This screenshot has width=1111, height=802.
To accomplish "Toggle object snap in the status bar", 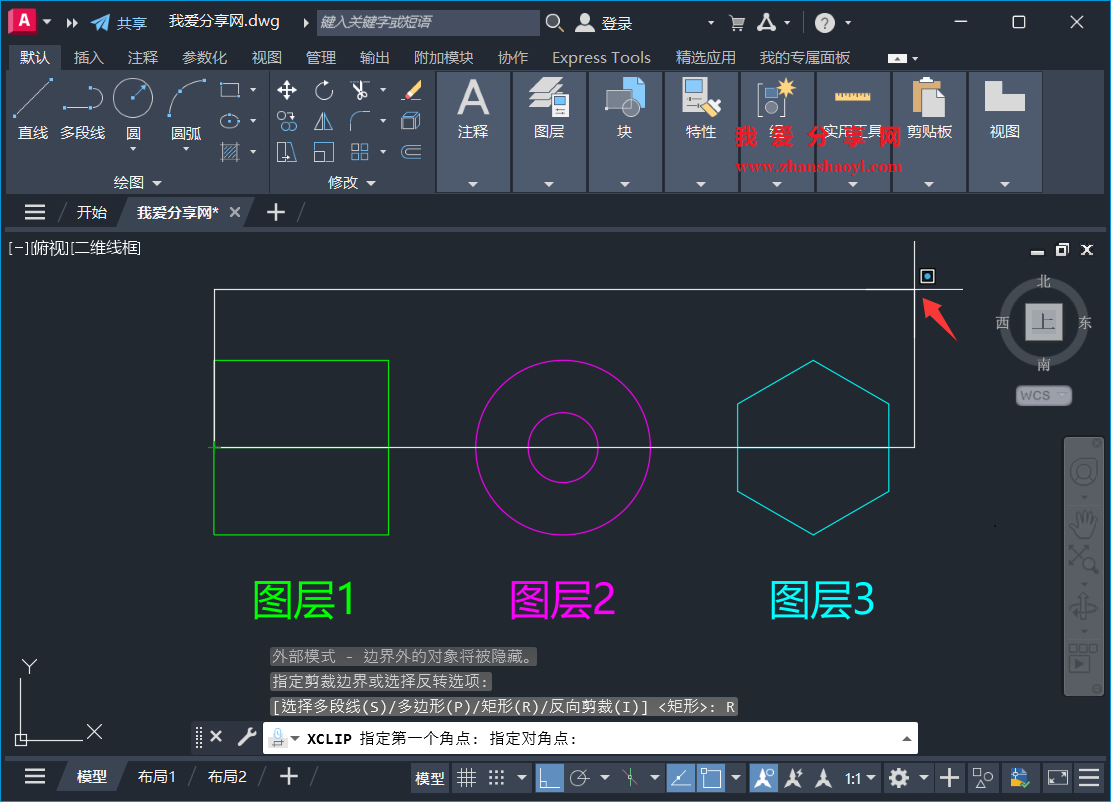I will [709, 777].
